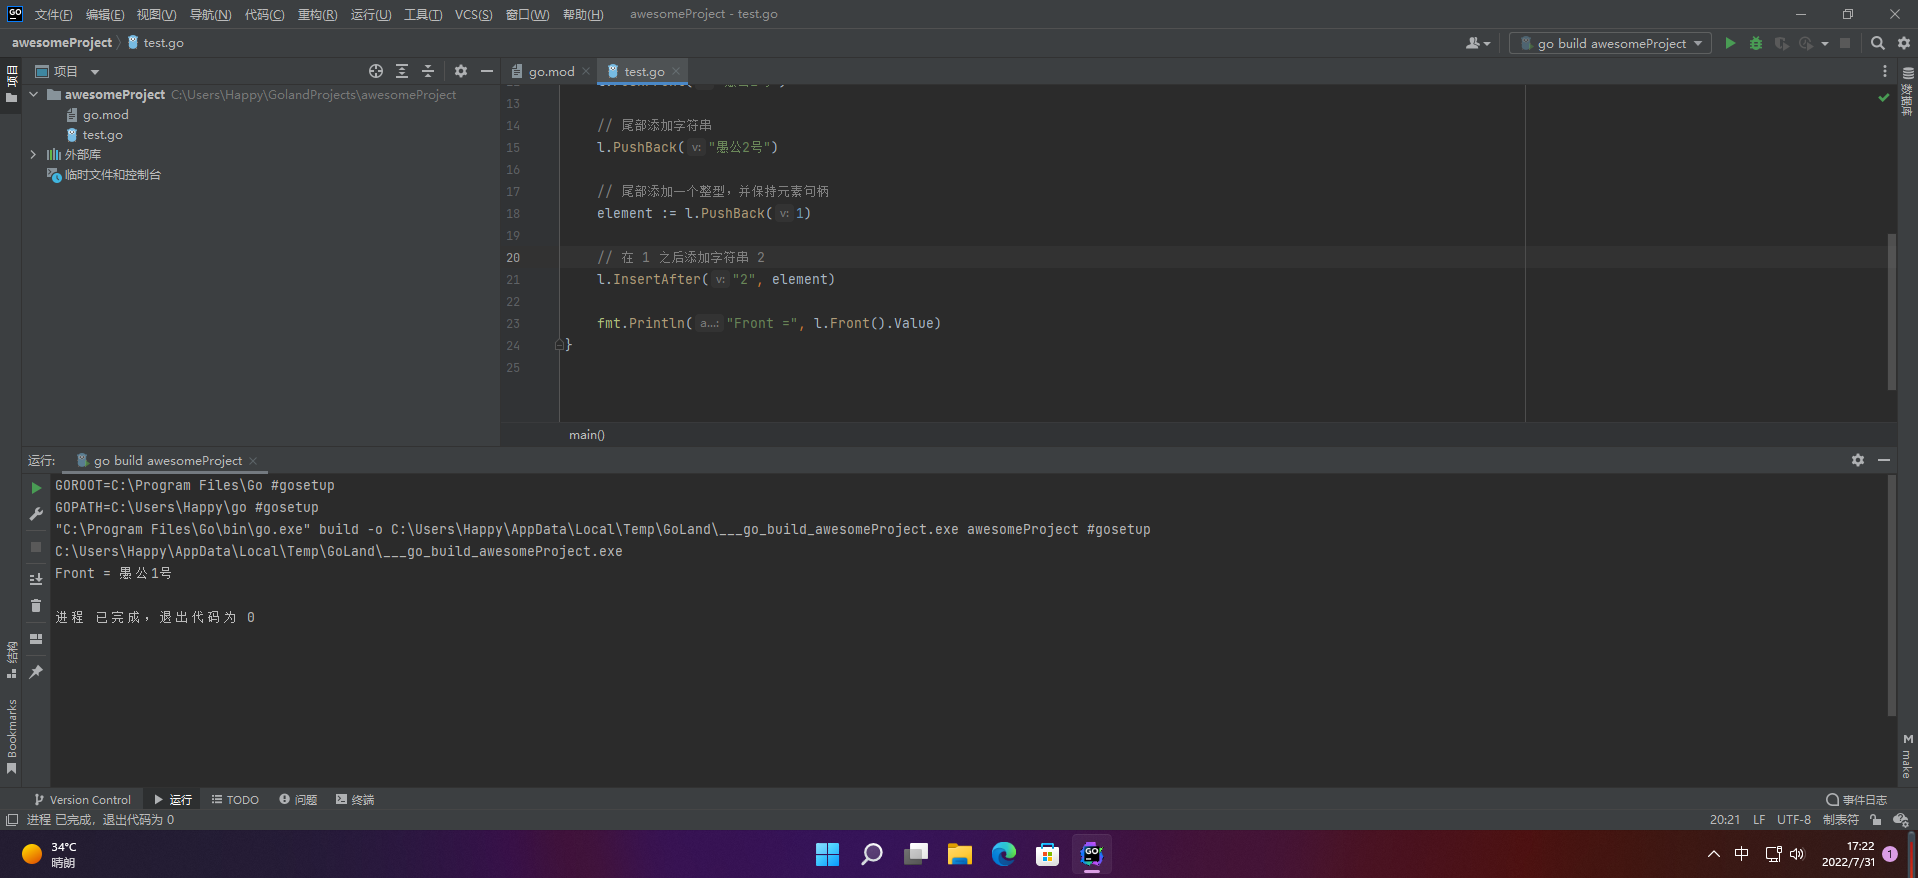Image resolution: width=1918 pixels, height=878 pixels.
Task: Click the stop square in top toolbar
Action: pyautogui.click(x=1845, y=43)
